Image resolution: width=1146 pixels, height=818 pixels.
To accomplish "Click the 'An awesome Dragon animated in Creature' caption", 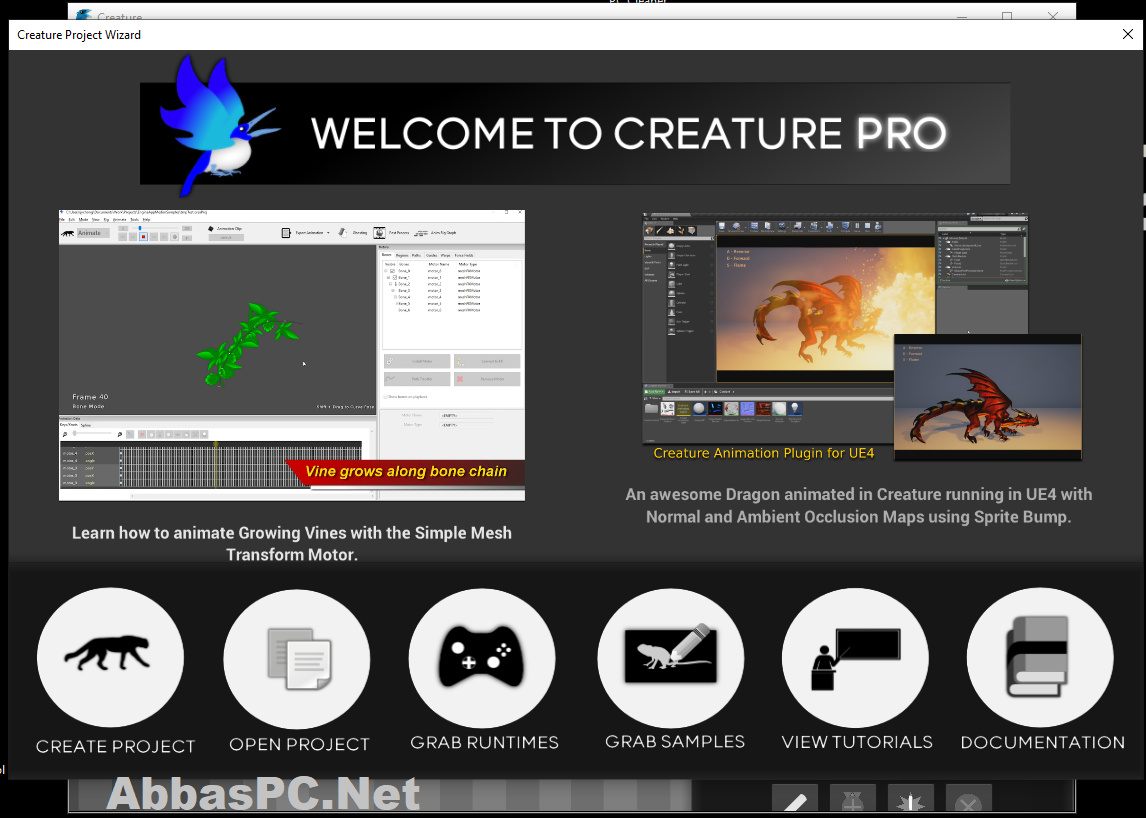I will click(859, 505).
